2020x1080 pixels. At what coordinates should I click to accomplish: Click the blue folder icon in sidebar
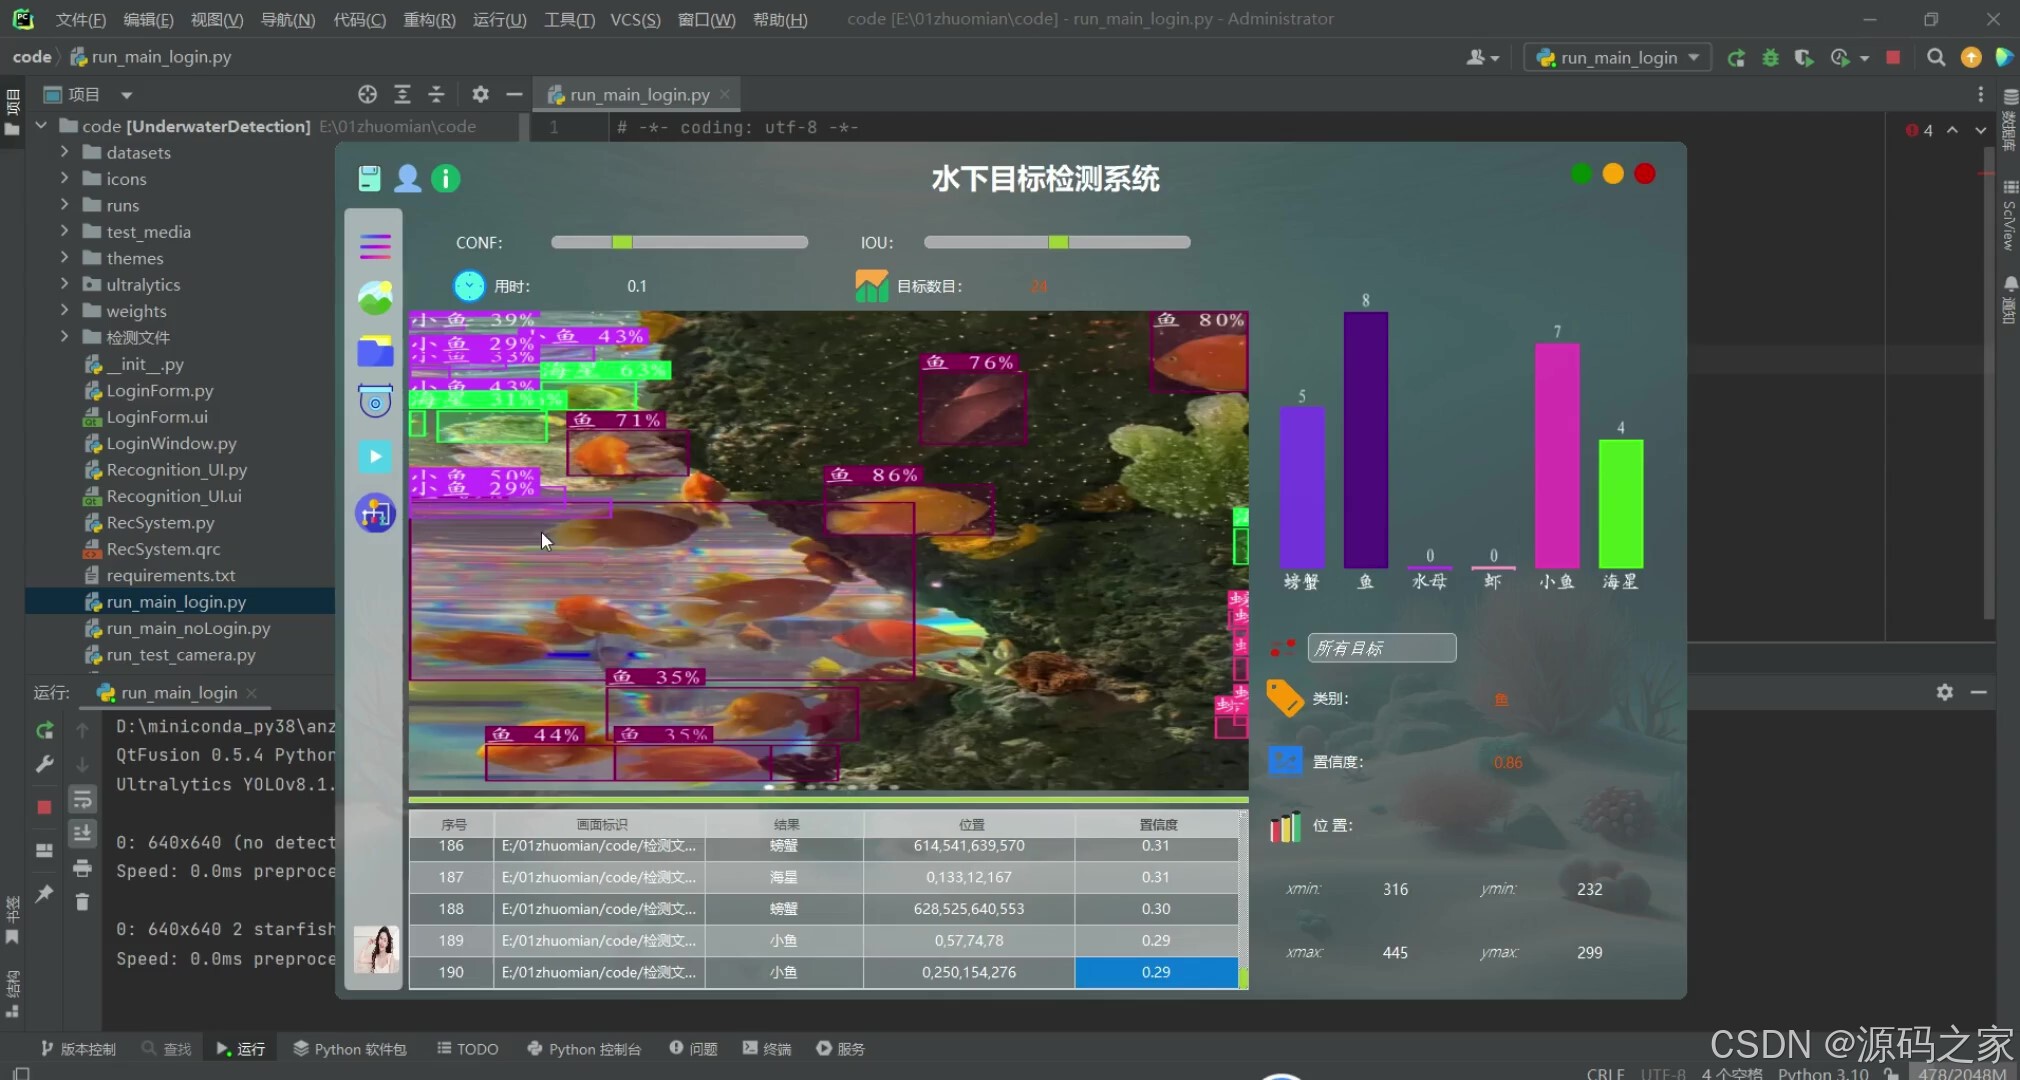(375, 351)
